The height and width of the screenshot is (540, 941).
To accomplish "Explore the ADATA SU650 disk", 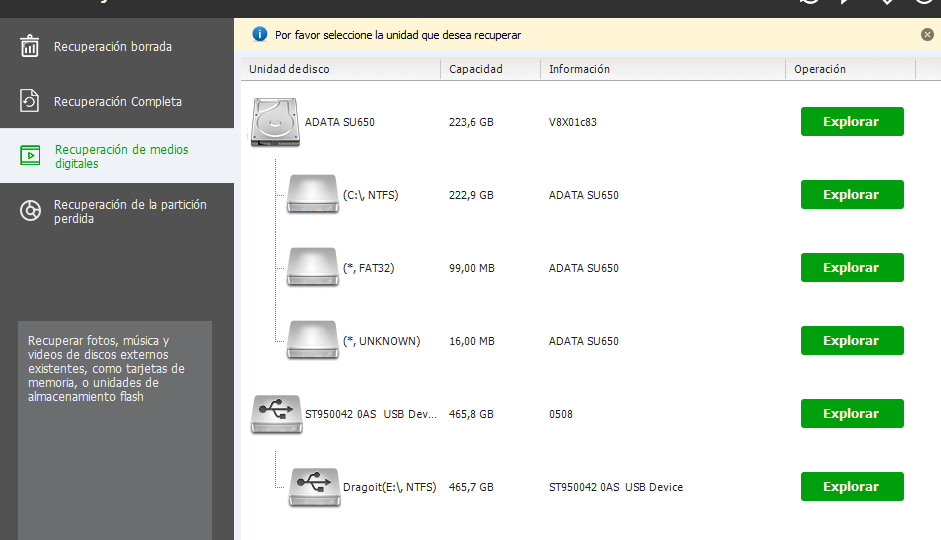I will pyautogui.click(x=852, y=121).
